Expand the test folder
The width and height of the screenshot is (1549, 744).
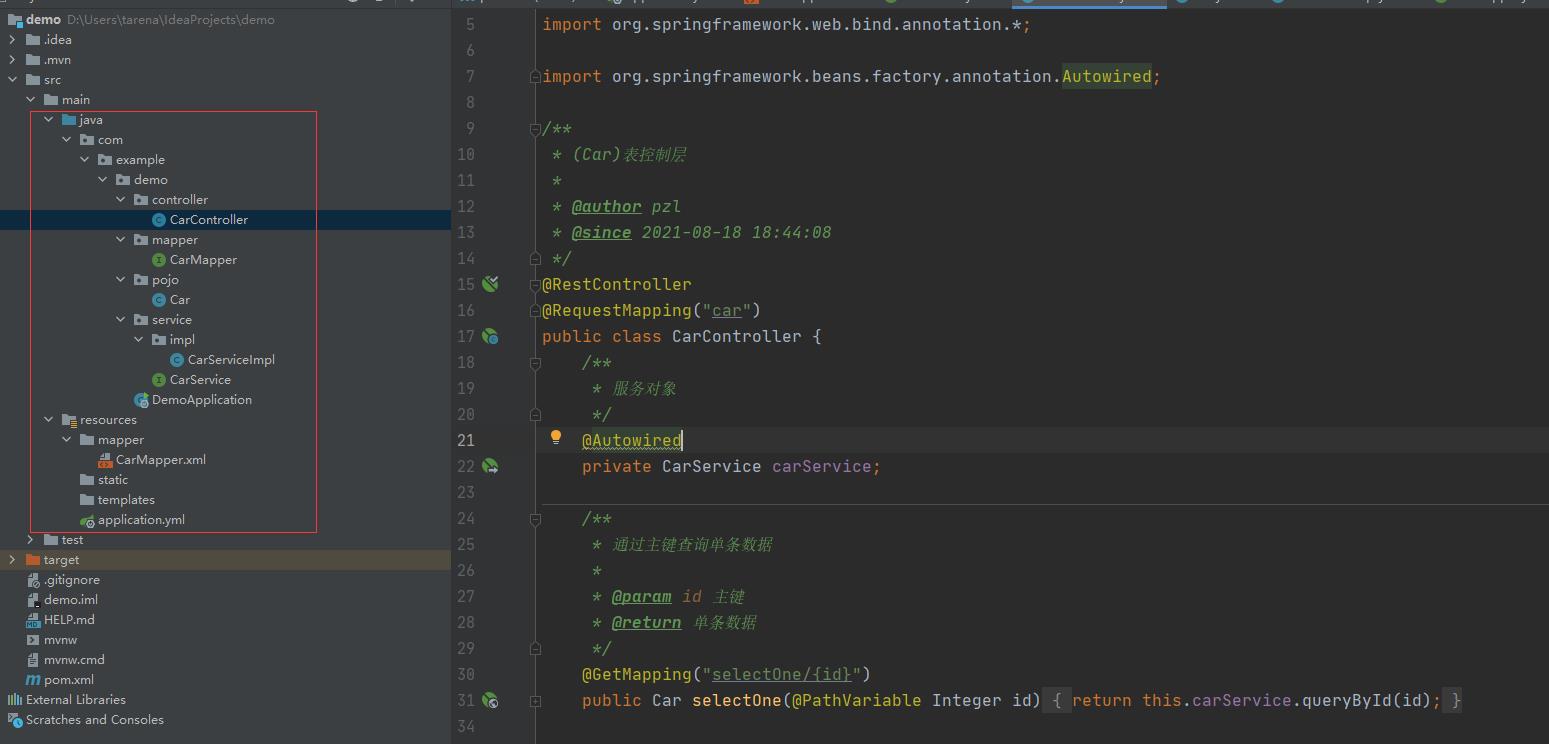click(30, 540)
